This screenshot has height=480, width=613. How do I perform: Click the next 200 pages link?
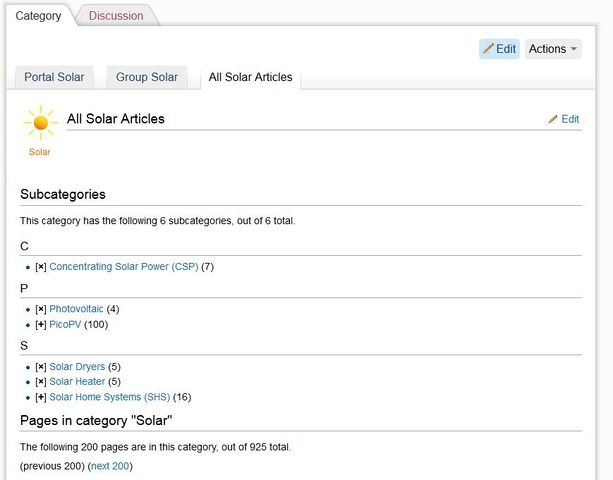click(x=110, y=466)
